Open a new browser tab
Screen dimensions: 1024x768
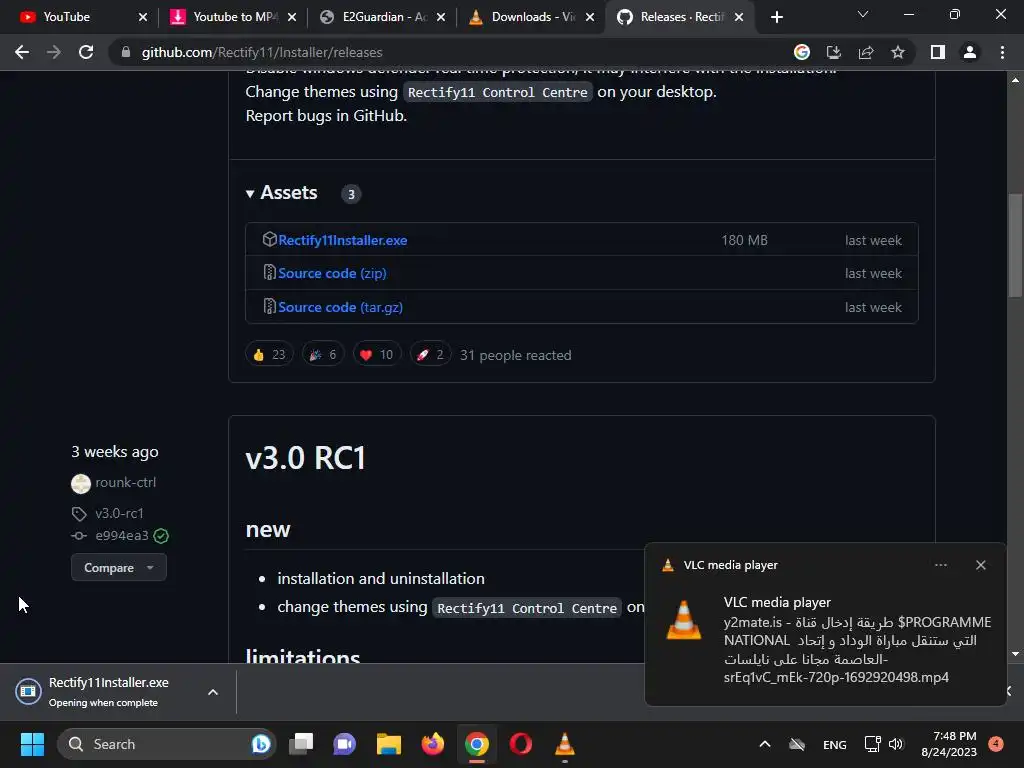pyautogui.click(x=776, y=17)
